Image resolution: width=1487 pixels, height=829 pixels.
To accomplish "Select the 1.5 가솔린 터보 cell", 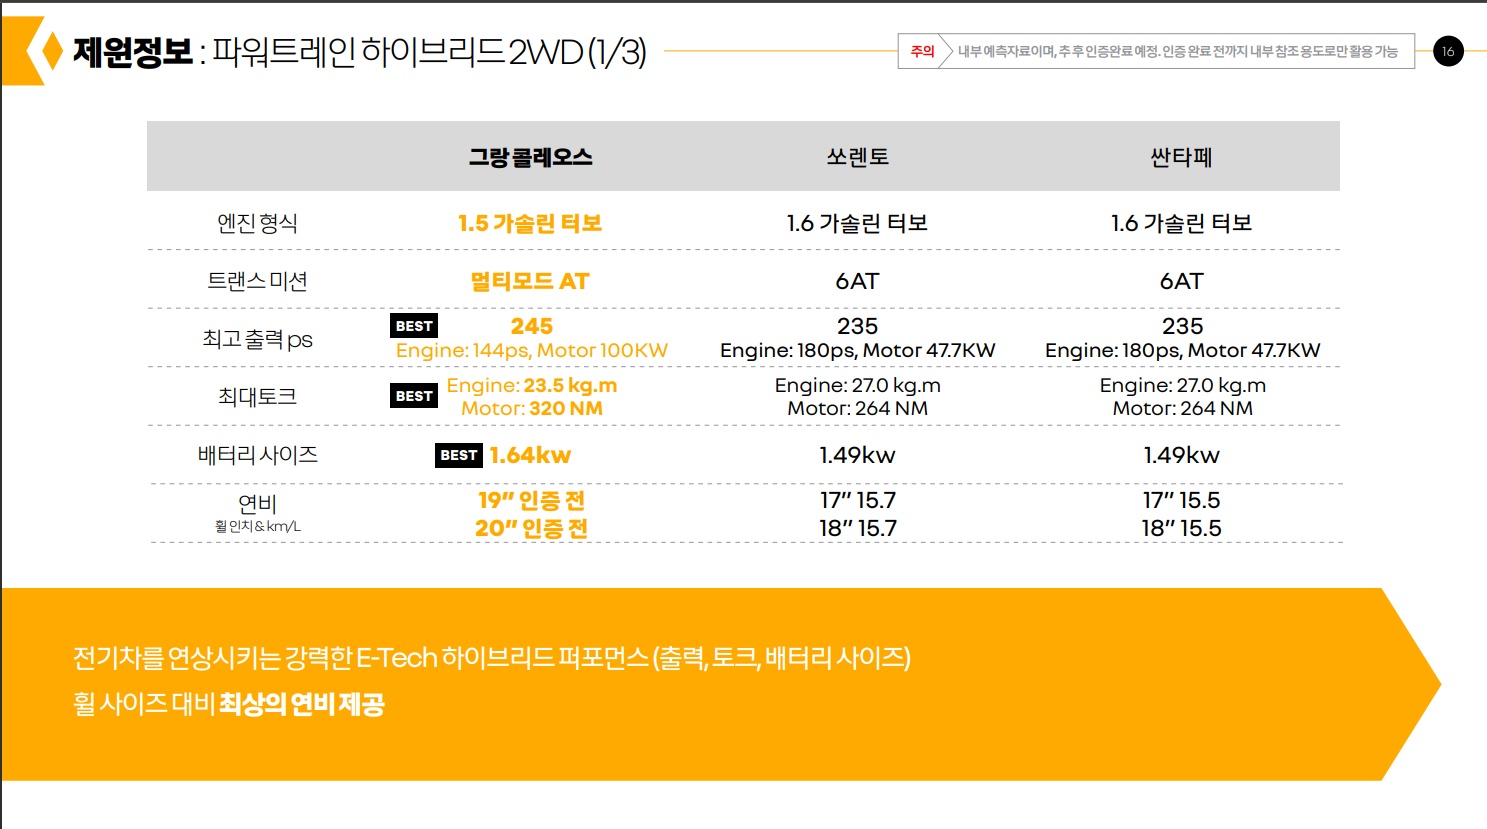I will 530,223.
